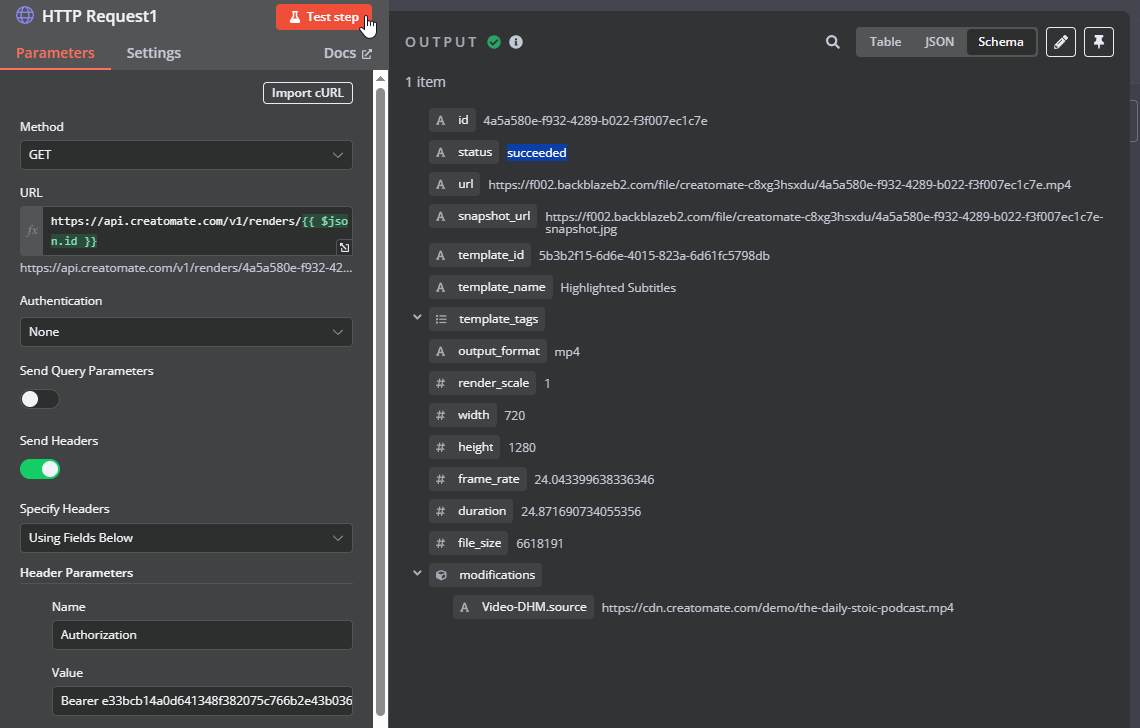Click the highlighted succeeded value
This screenshot has height=728, width=1140.
pyautogui.click(x=537, y=153)
